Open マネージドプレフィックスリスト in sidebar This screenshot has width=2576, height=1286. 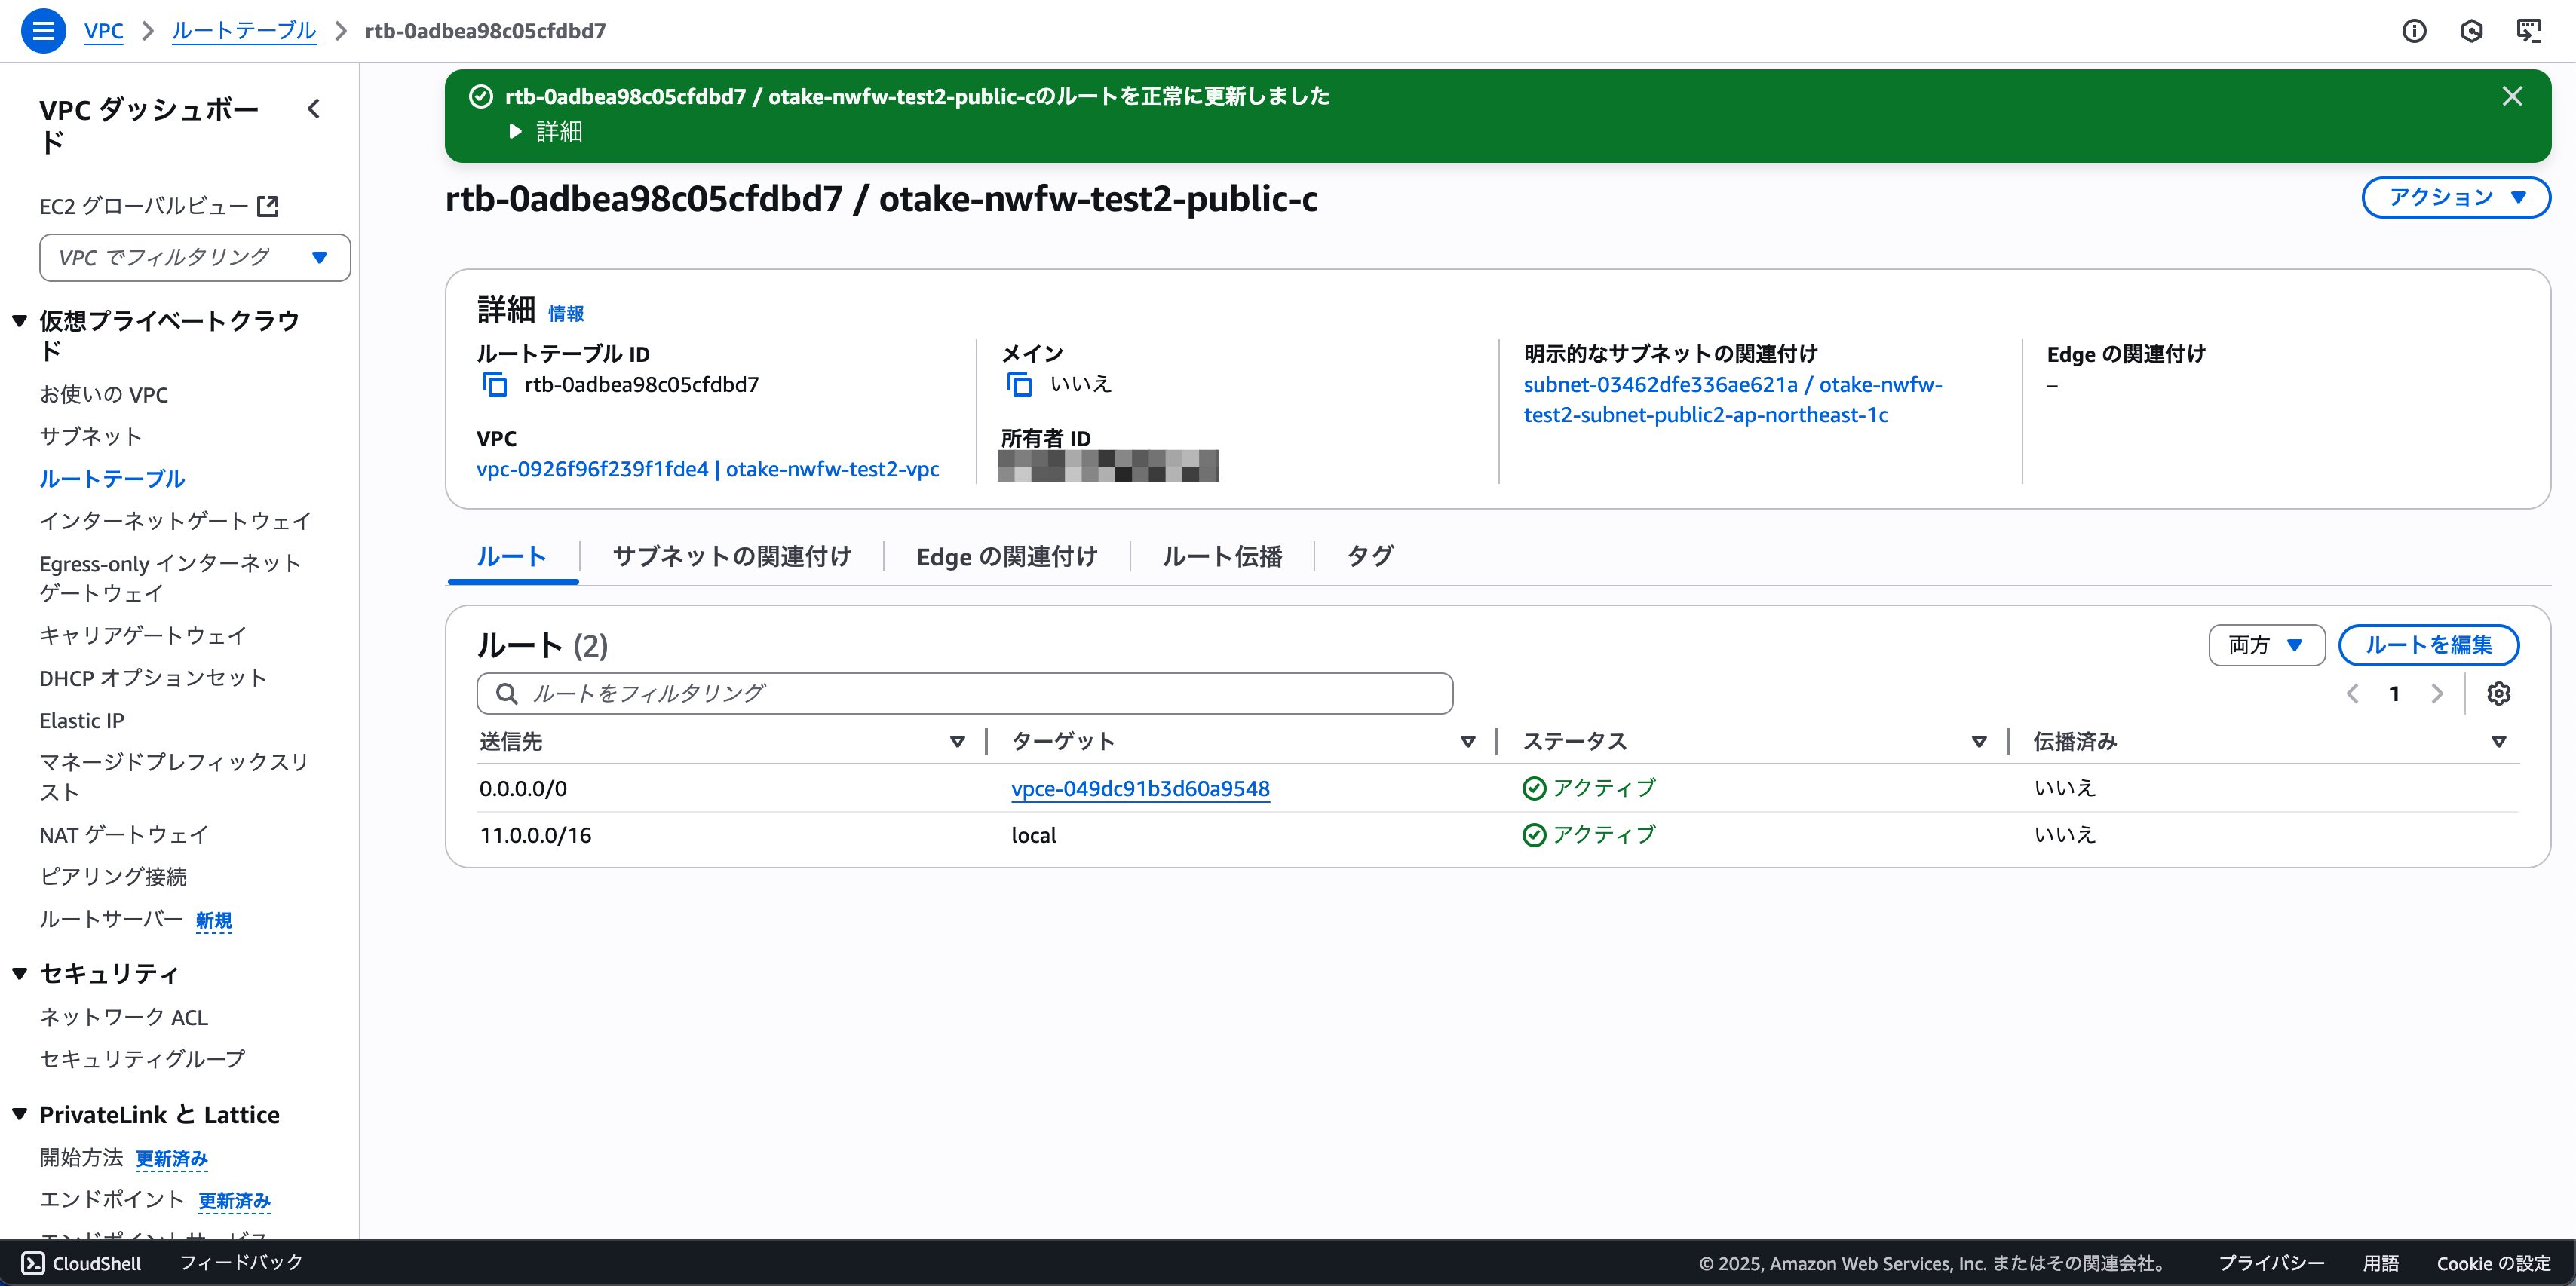[x=174, y=777]
